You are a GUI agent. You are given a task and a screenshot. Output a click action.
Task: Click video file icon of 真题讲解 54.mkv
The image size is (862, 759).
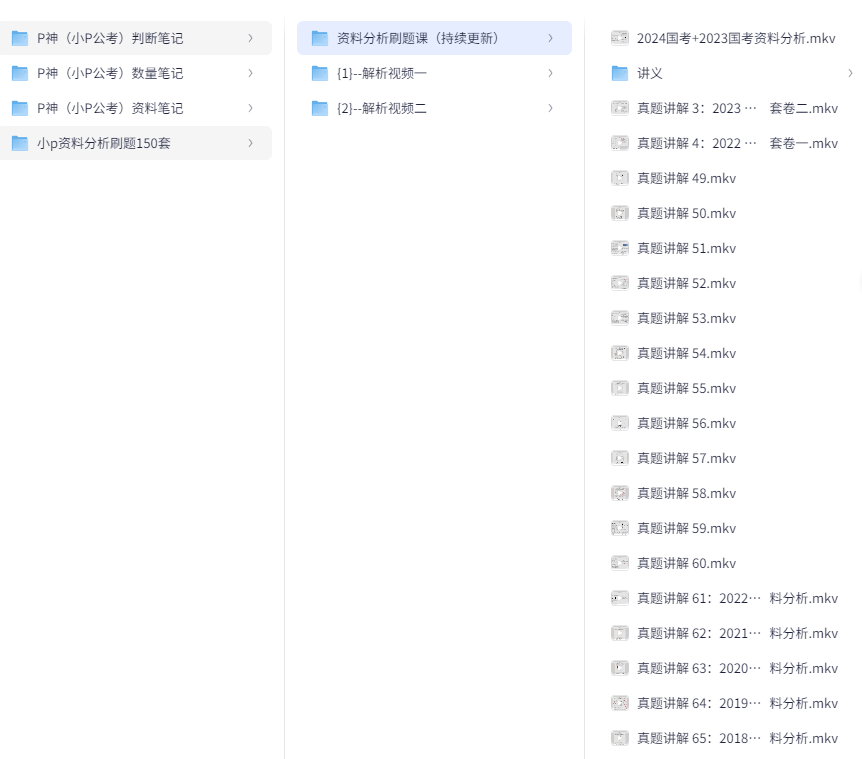pos(620,353)
